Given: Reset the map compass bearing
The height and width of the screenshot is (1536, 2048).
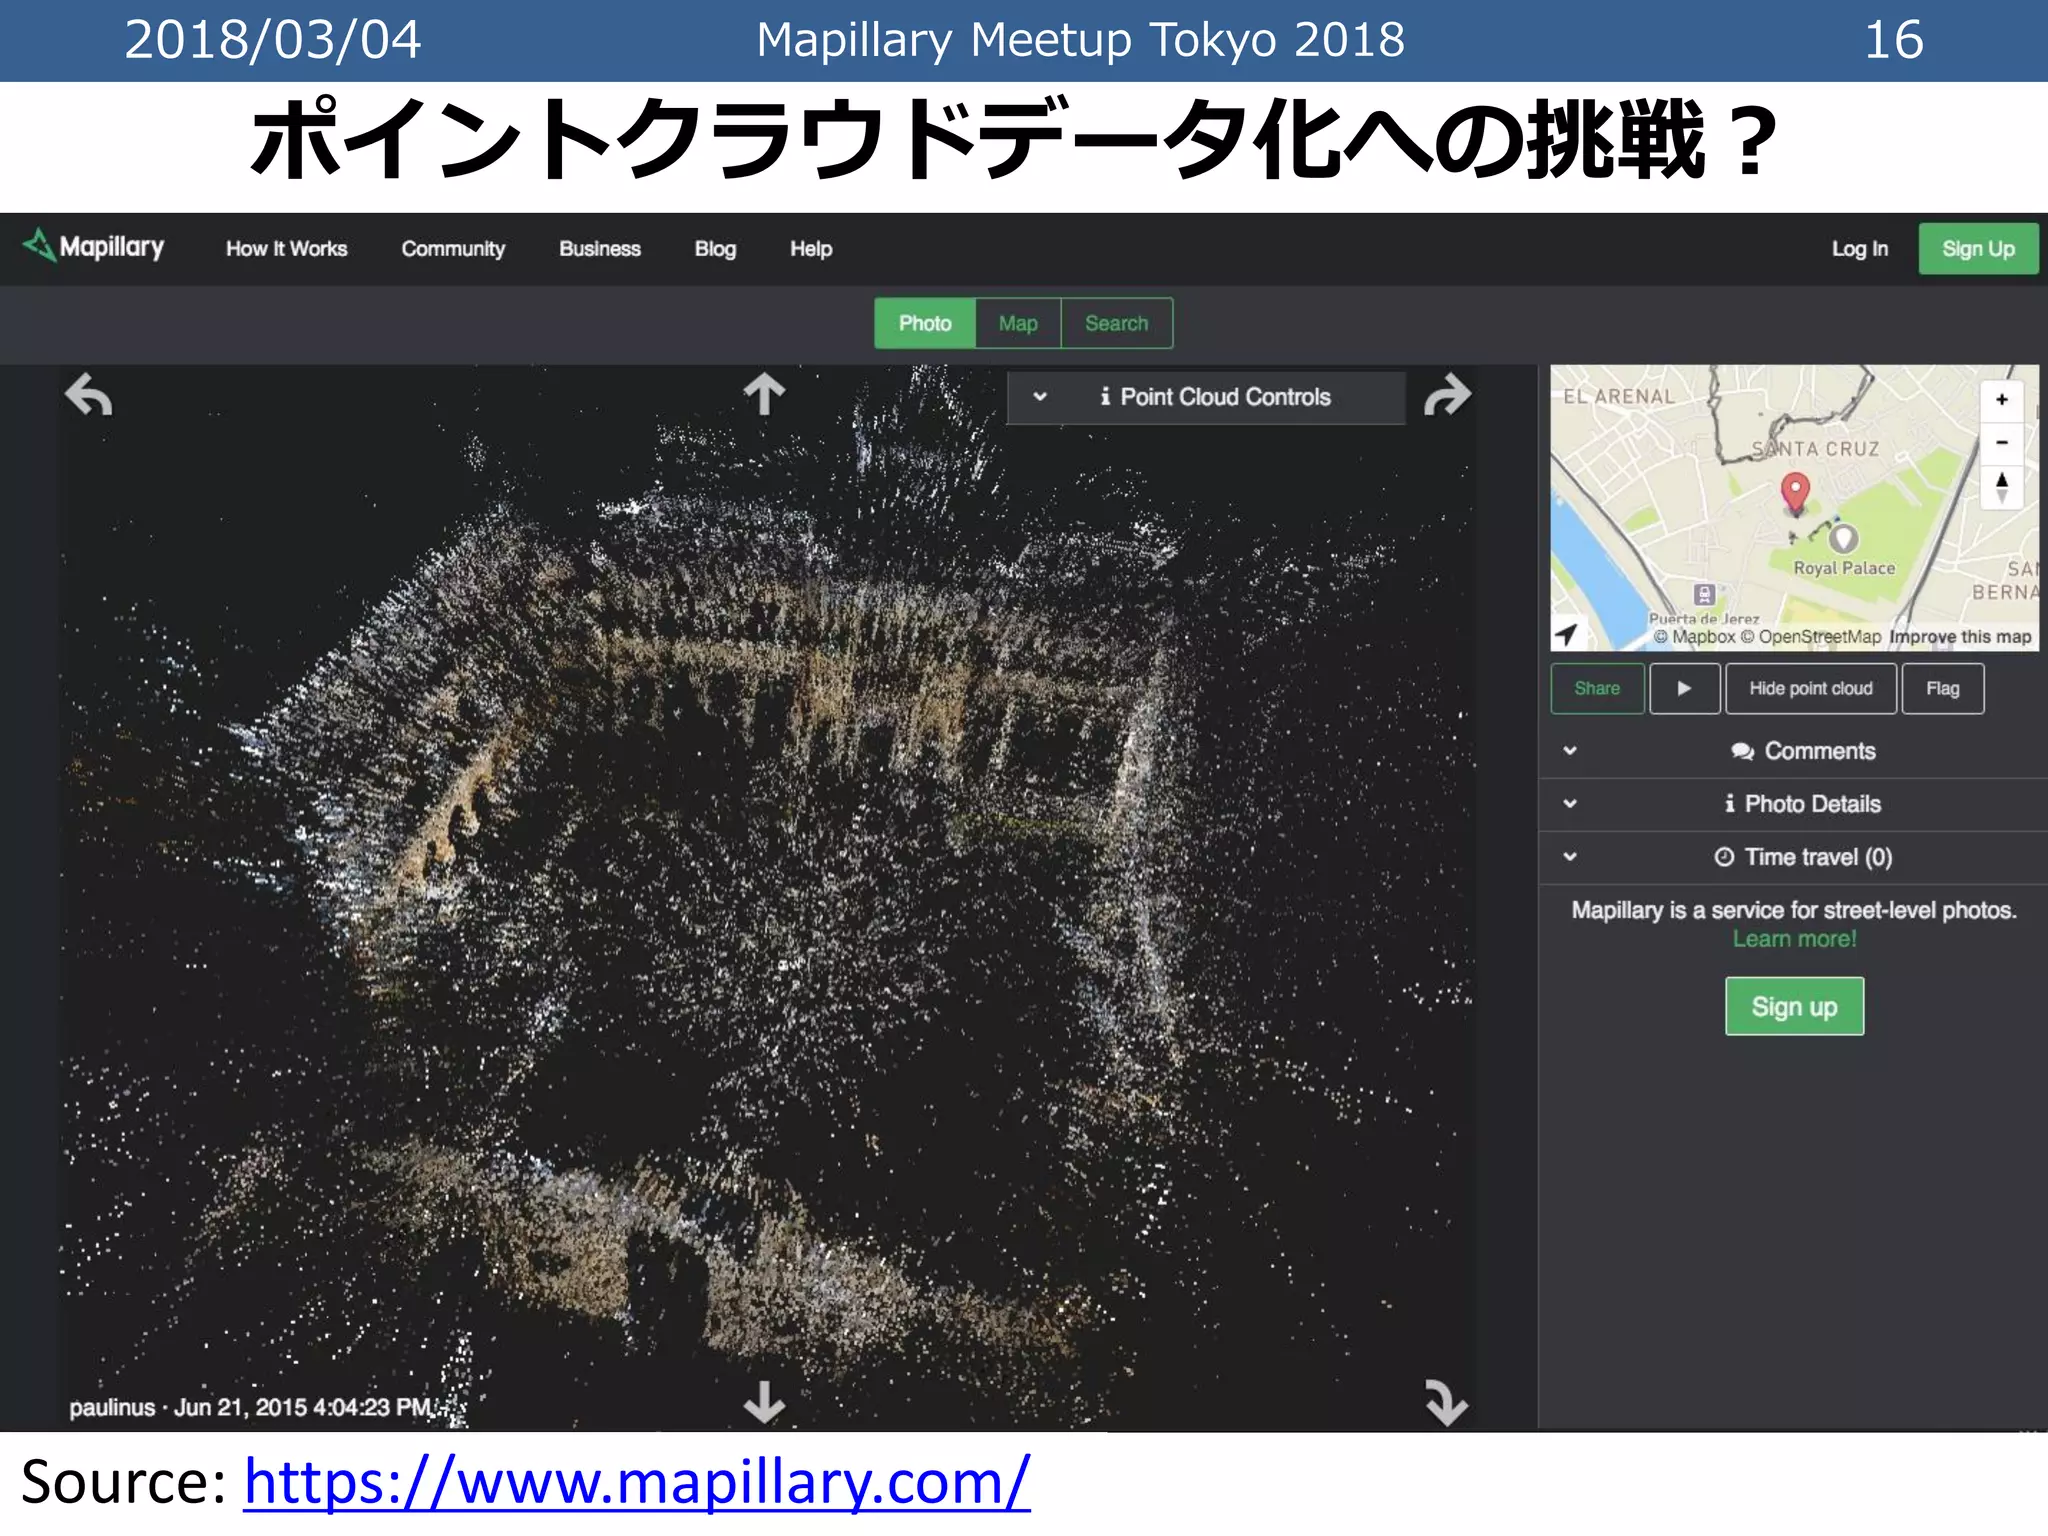Looking at the screenshot, I should pos(2001,487).
